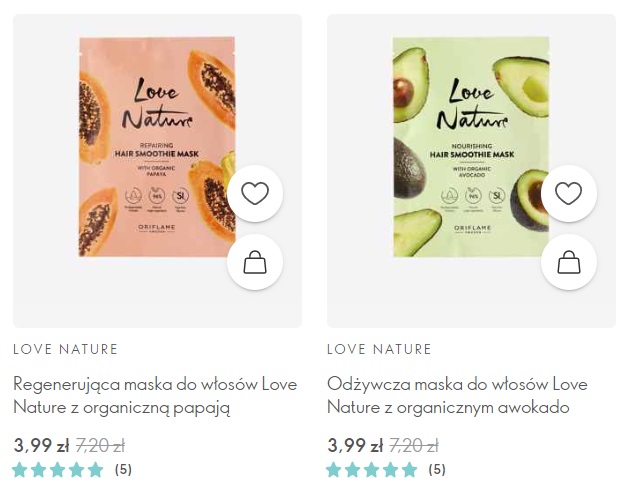630x497 pixels.
Task: Open papaya hair smoothie mask image
Action: coord(157,147)
